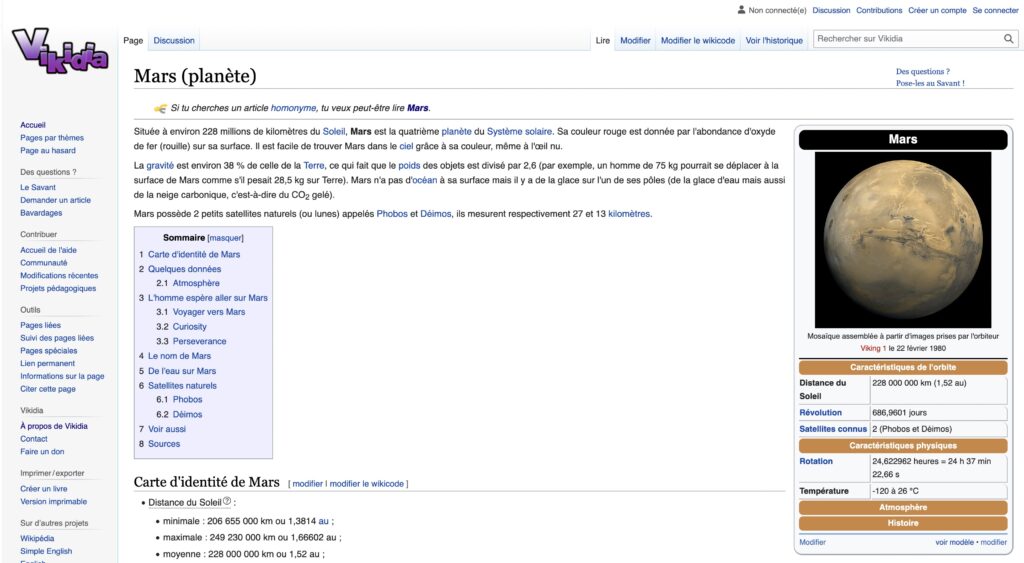Open the Pose-les au Savant link
The image size is (1024, 563).
click(930, 84)
